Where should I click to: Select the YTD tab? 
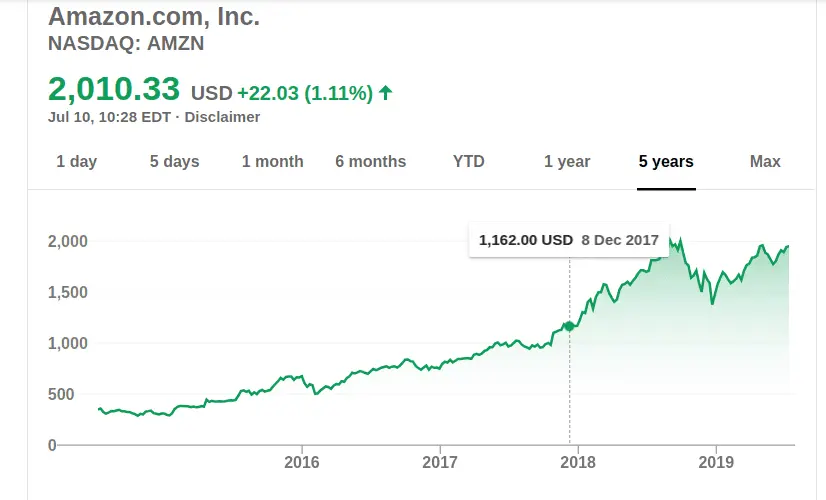pos(468,161)
